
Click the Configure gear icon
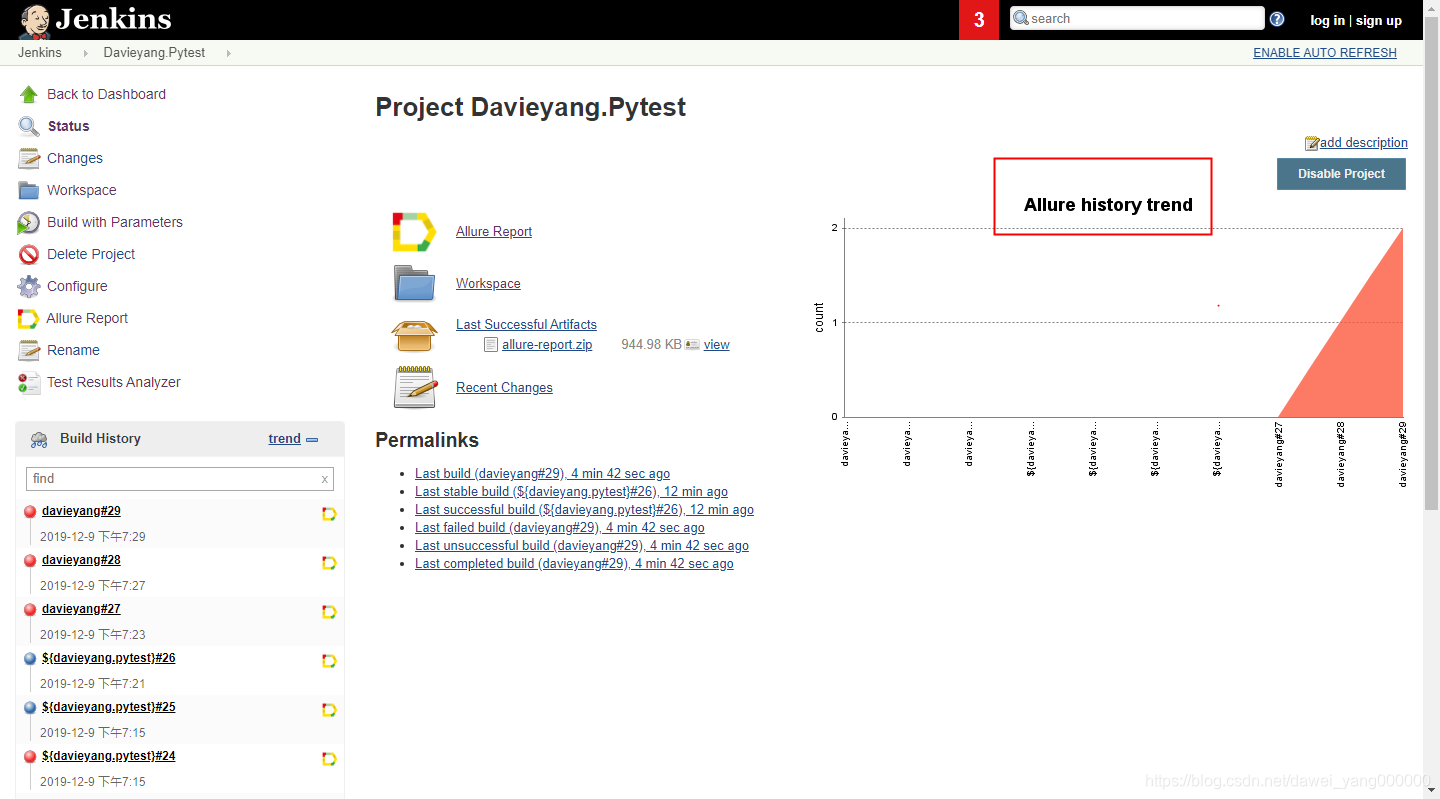(x=29, y=286)
